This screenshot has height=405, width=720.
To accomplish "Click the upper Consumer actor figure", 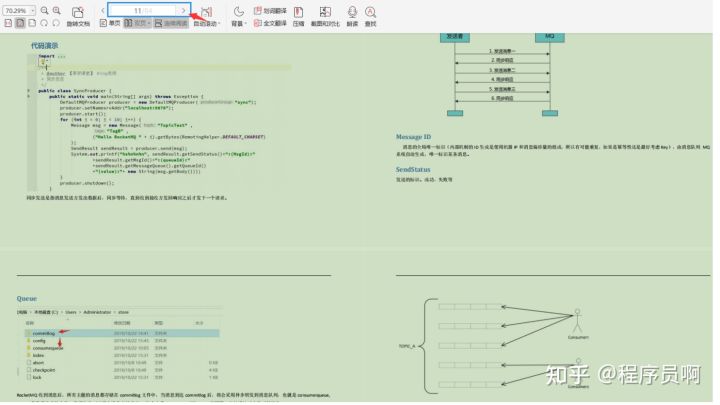I will coord(577,321).
